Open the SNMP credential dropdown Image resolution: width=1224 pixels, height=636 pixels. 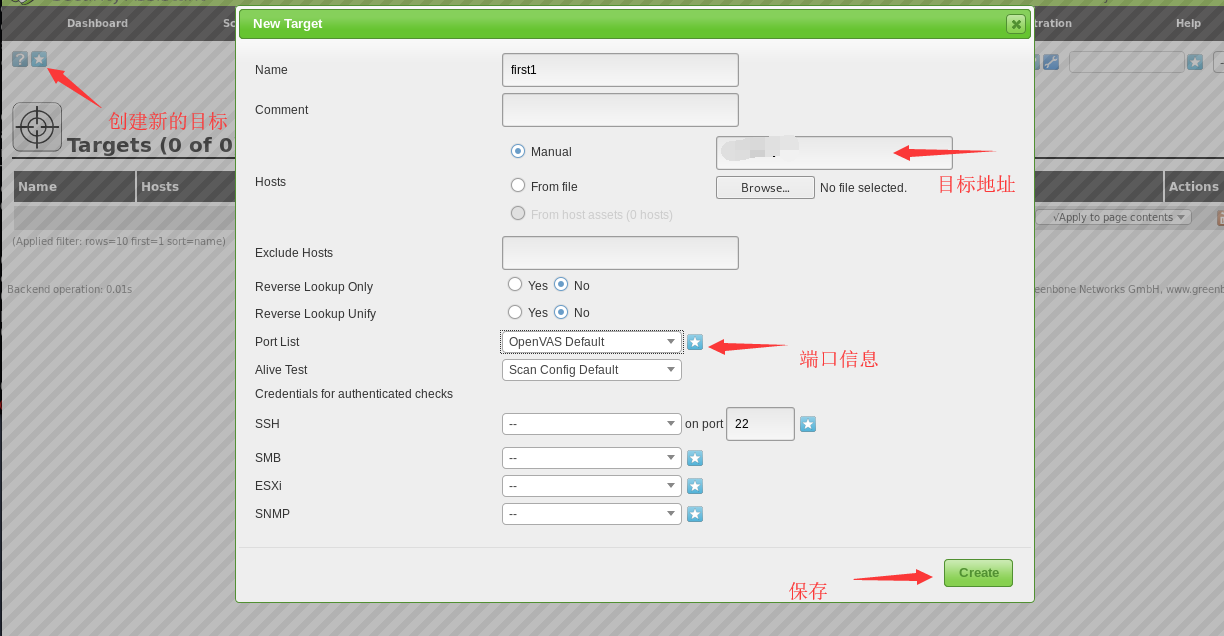point(592,514)
